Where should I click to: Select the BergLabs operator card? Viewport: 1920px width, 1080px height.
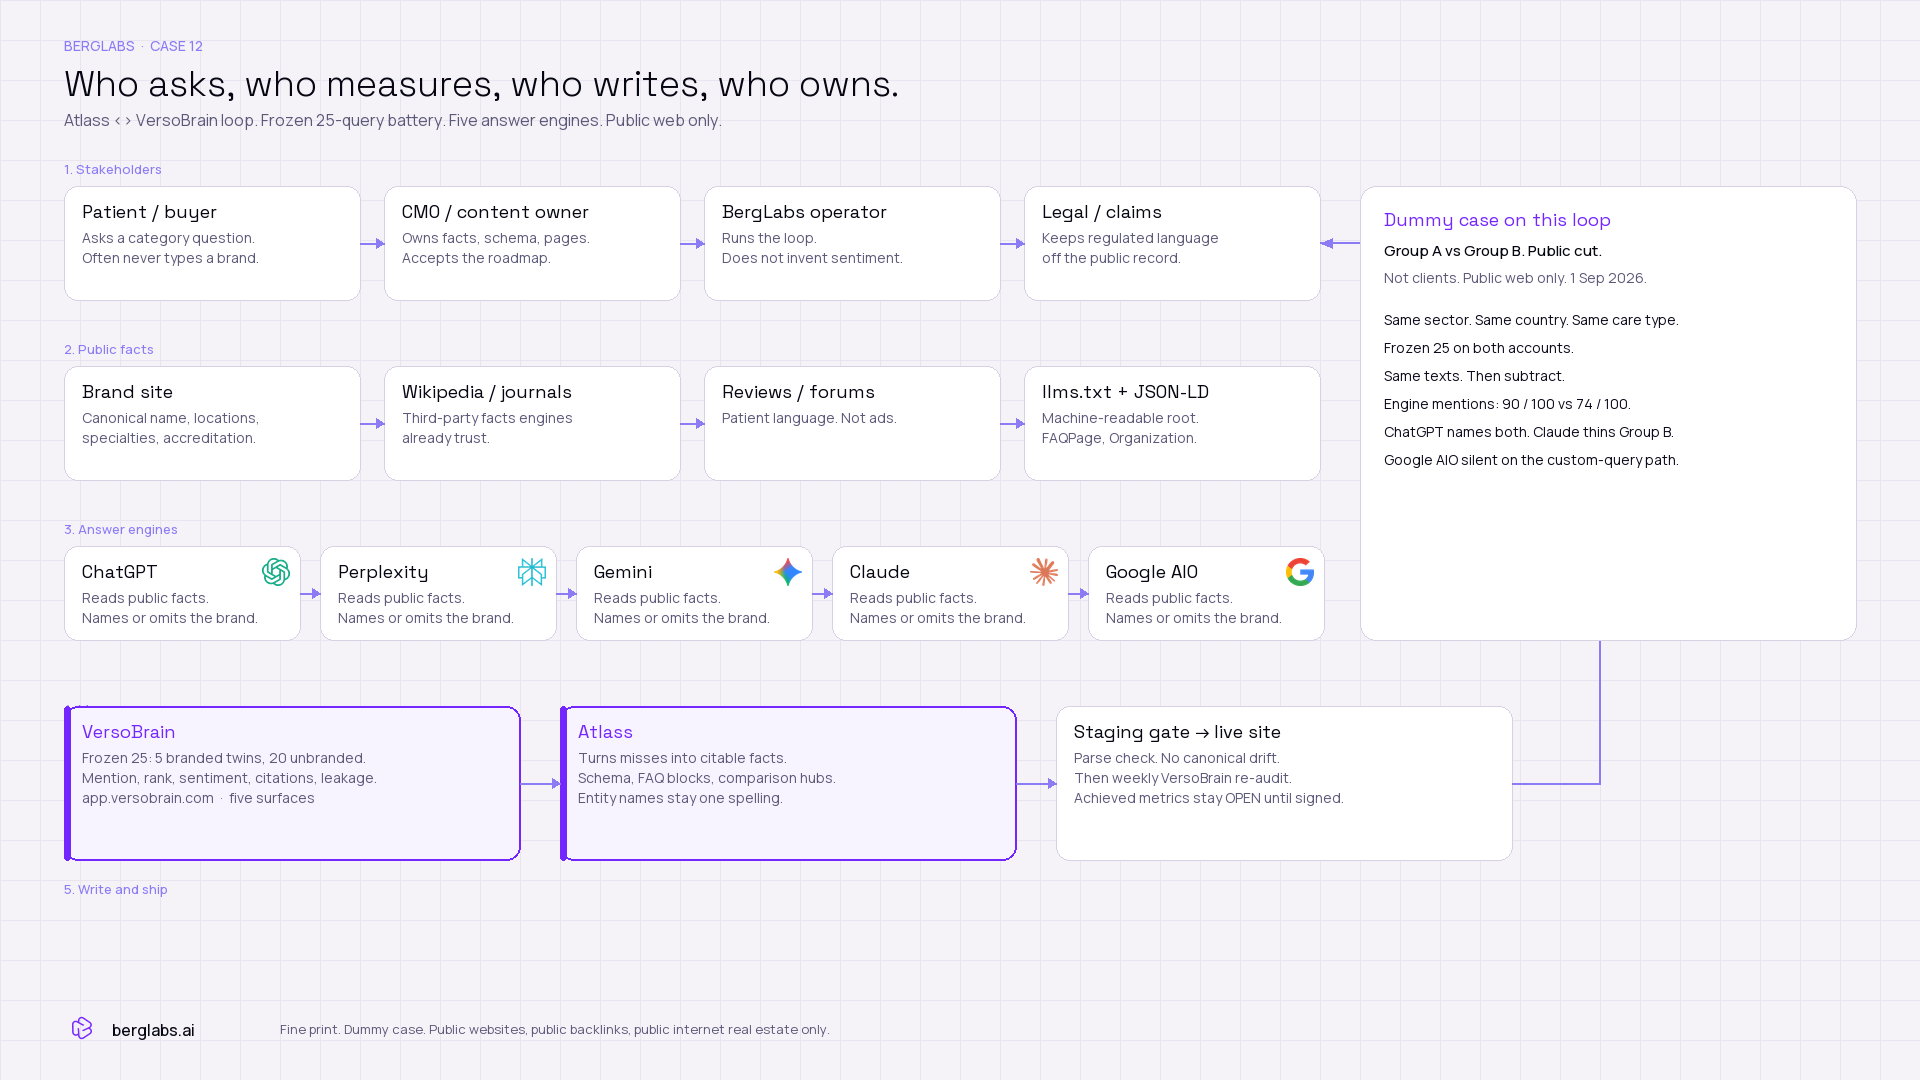tap(852, 243)
